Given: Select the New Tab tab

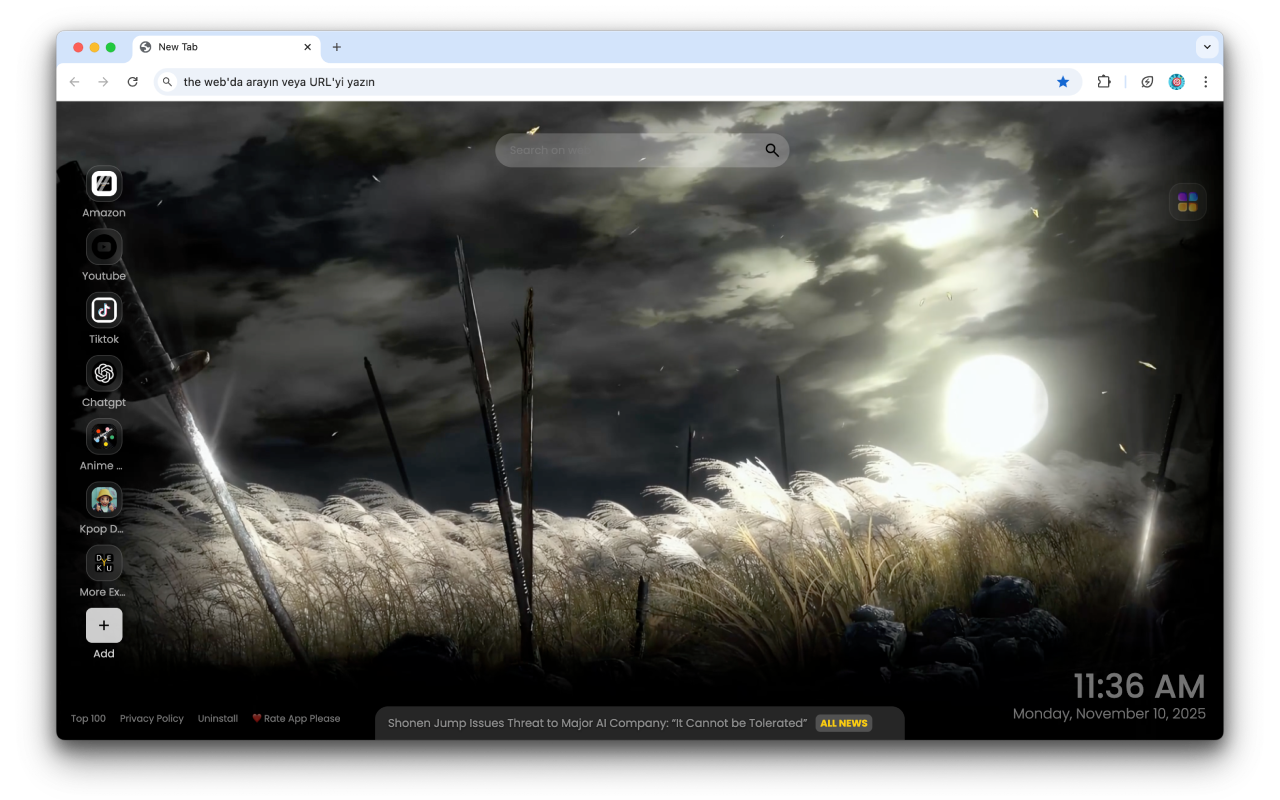Looking at the screenshot, I should click(x=226, y=47).
